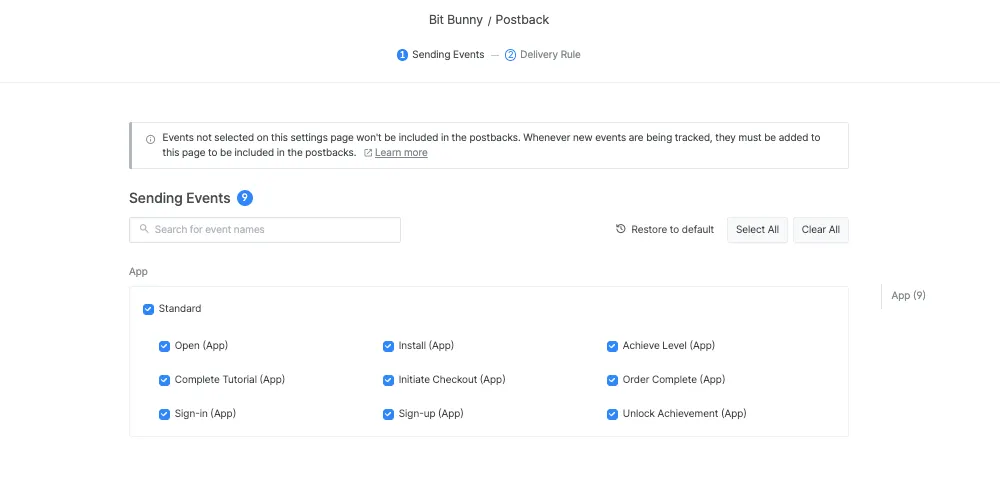Screen dimensions: 1000x500
Task: Click the Sending Events count badge
Action: (x=245, y=198)
